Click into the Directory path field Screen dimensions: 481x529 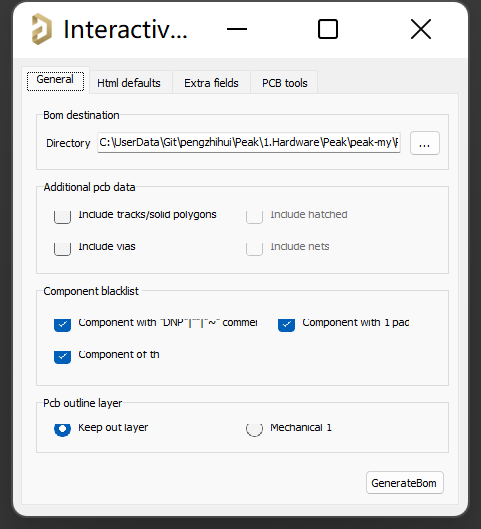click(x=249, y=142)
